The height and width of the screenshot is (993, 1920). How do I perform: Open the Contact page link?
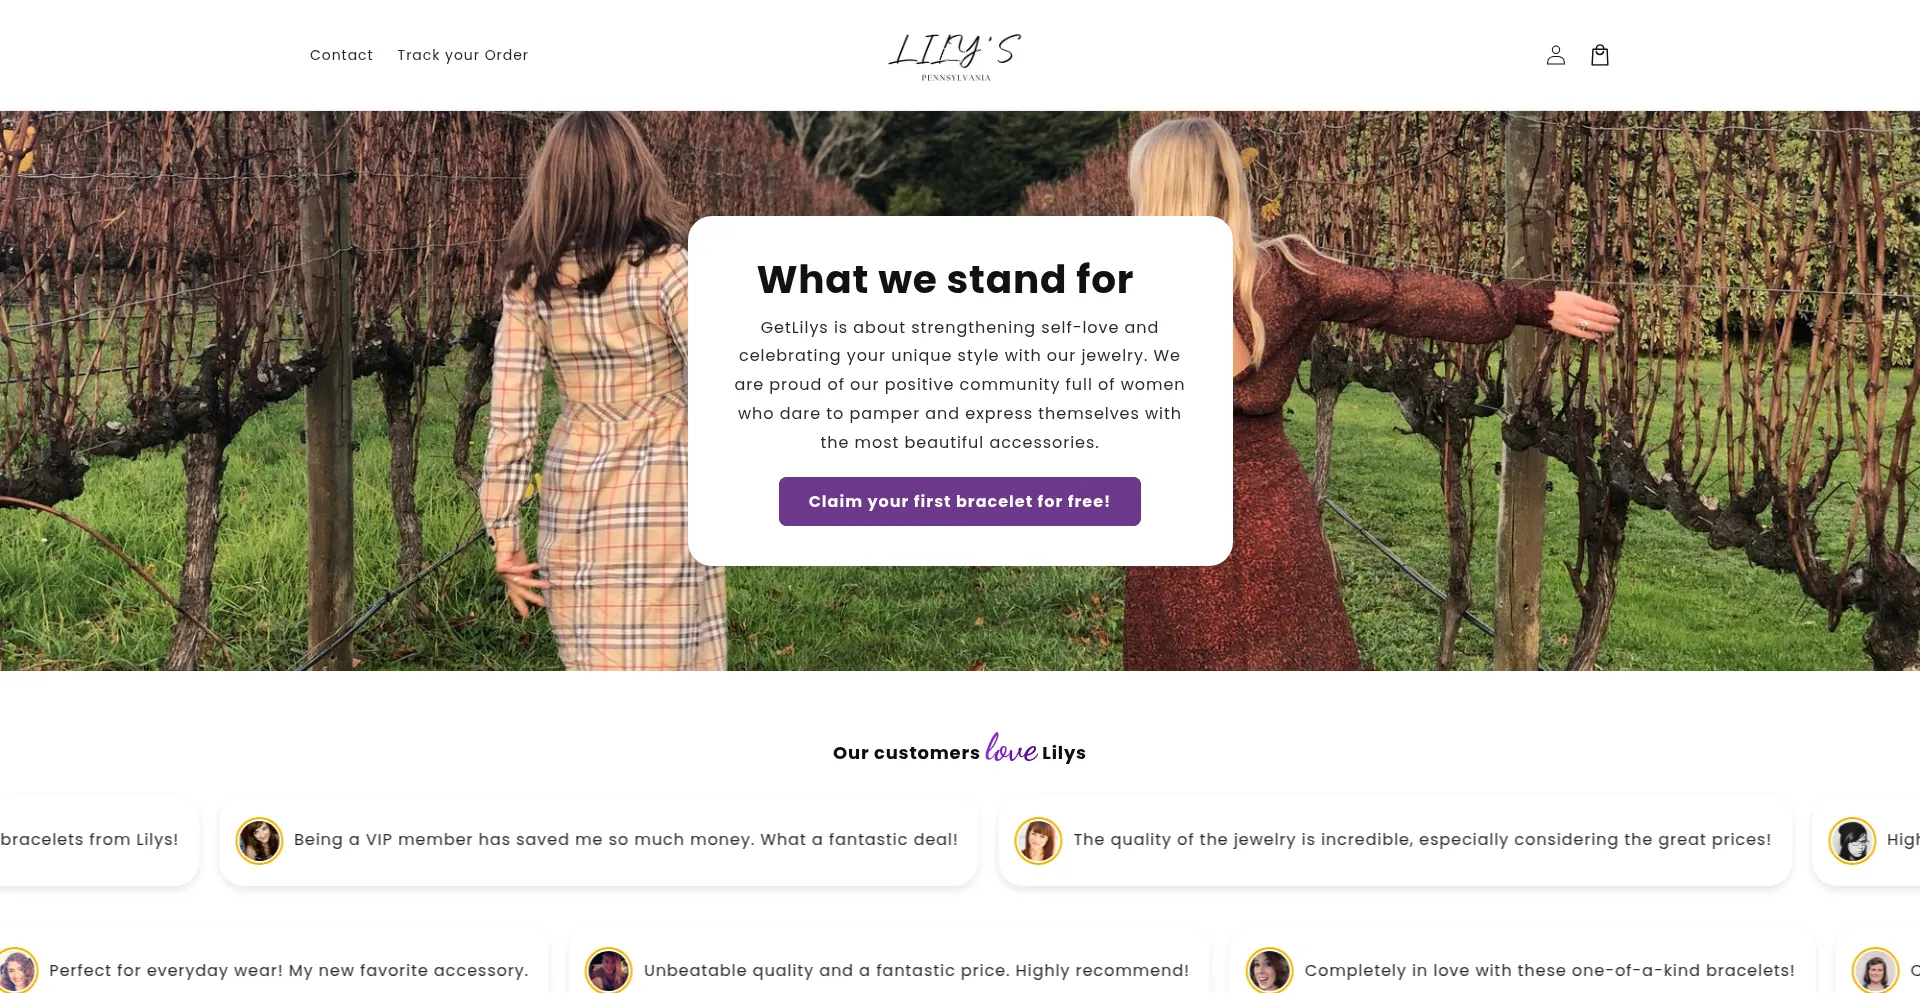click(341, 55)
